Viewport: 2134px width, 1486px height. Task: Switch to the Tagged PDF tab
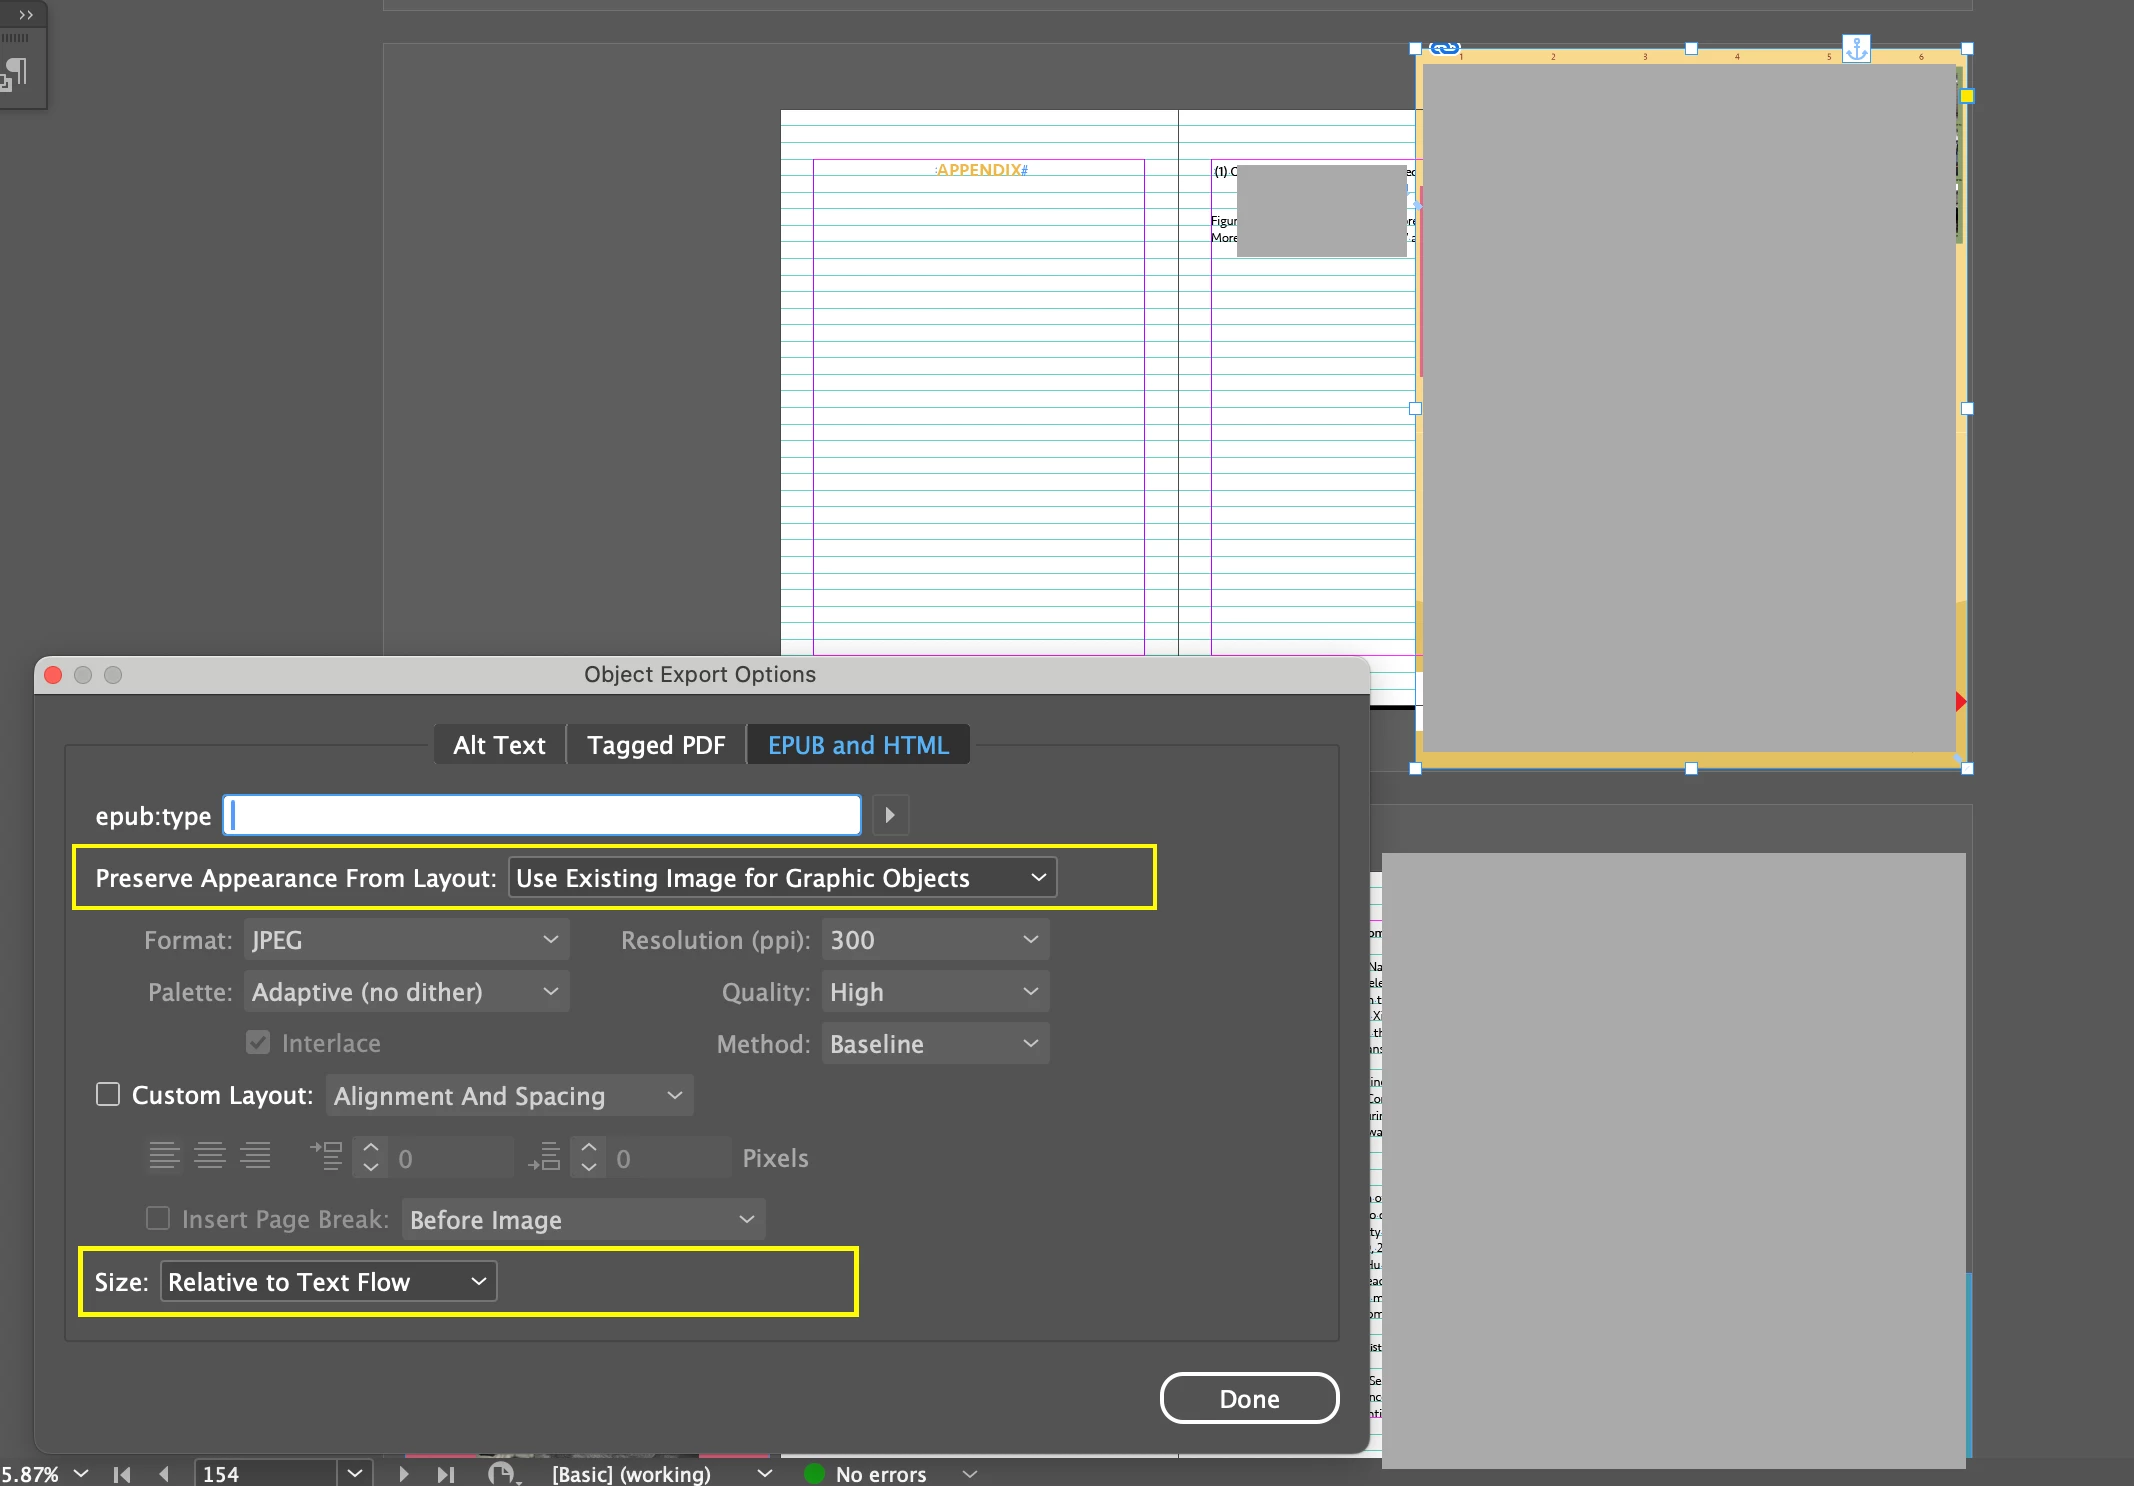pyautogui.click(x=656, y=745)
